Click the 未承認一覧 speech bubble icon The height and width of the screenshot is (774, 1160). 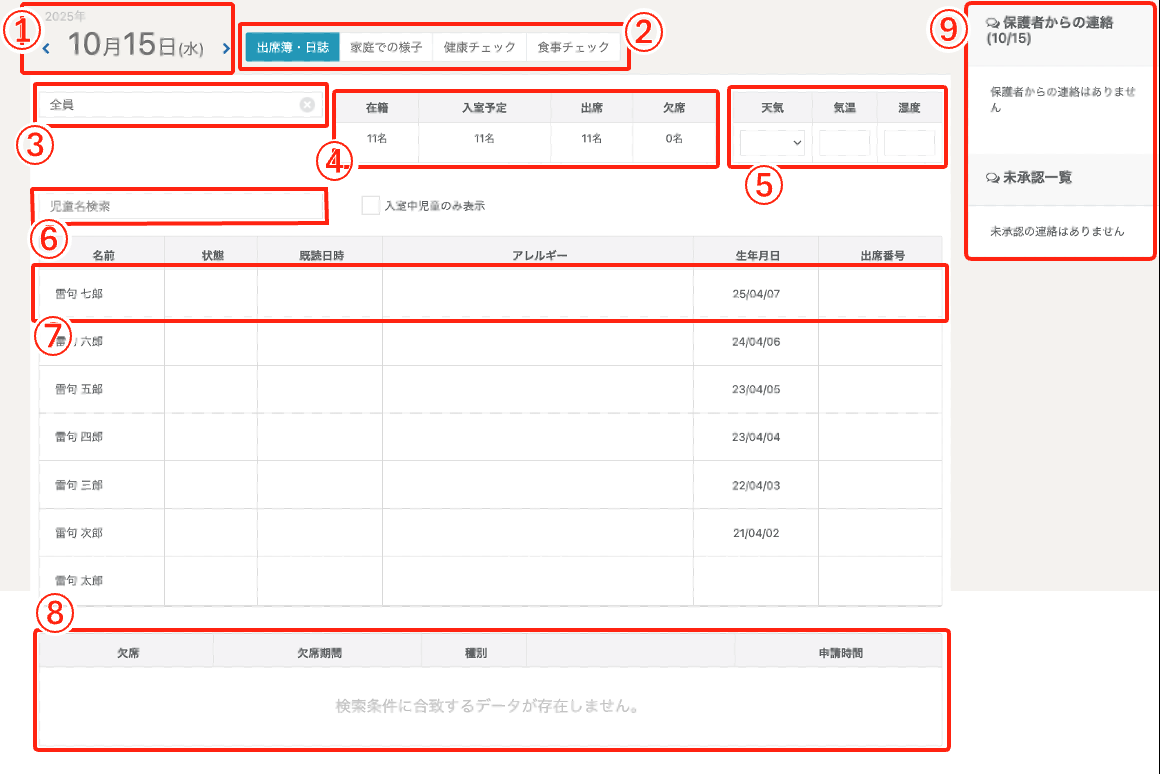[x=992, y=177]
